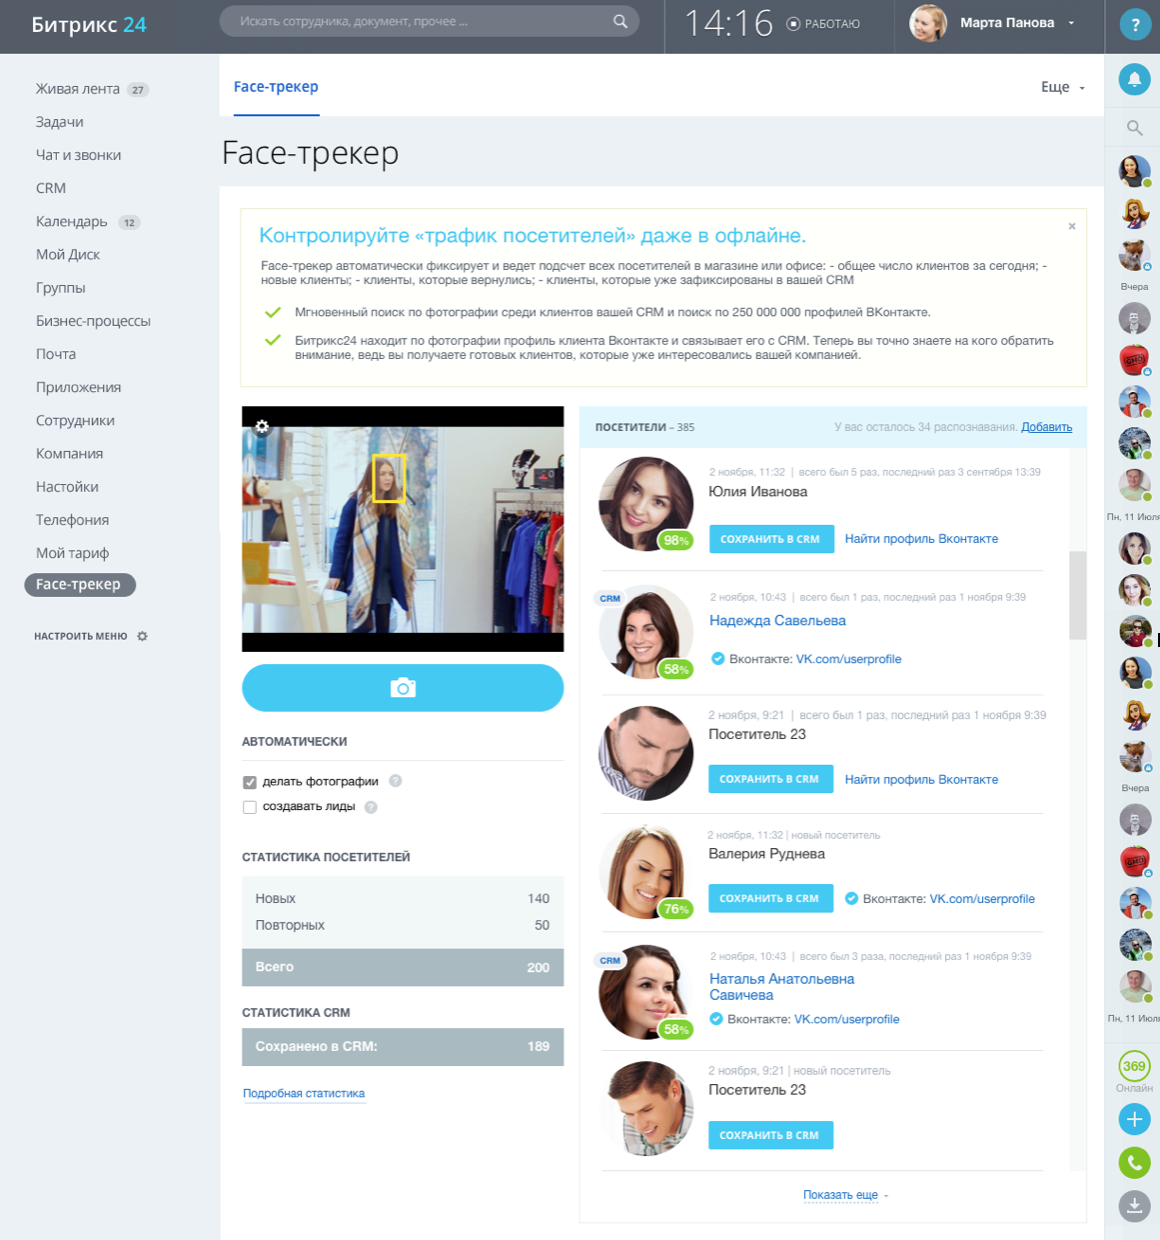Open Бизнес-процессы menu item

point(93,321)
